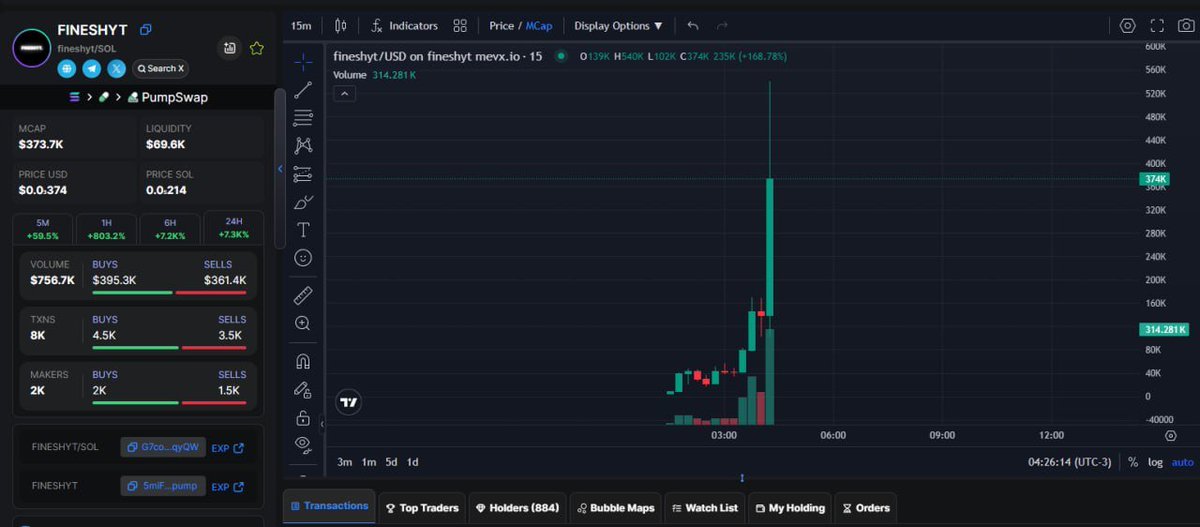Toggle log scale on price axis
Image resolution: width=1200 pixels, height=527 pixels.
(1156, 462)
